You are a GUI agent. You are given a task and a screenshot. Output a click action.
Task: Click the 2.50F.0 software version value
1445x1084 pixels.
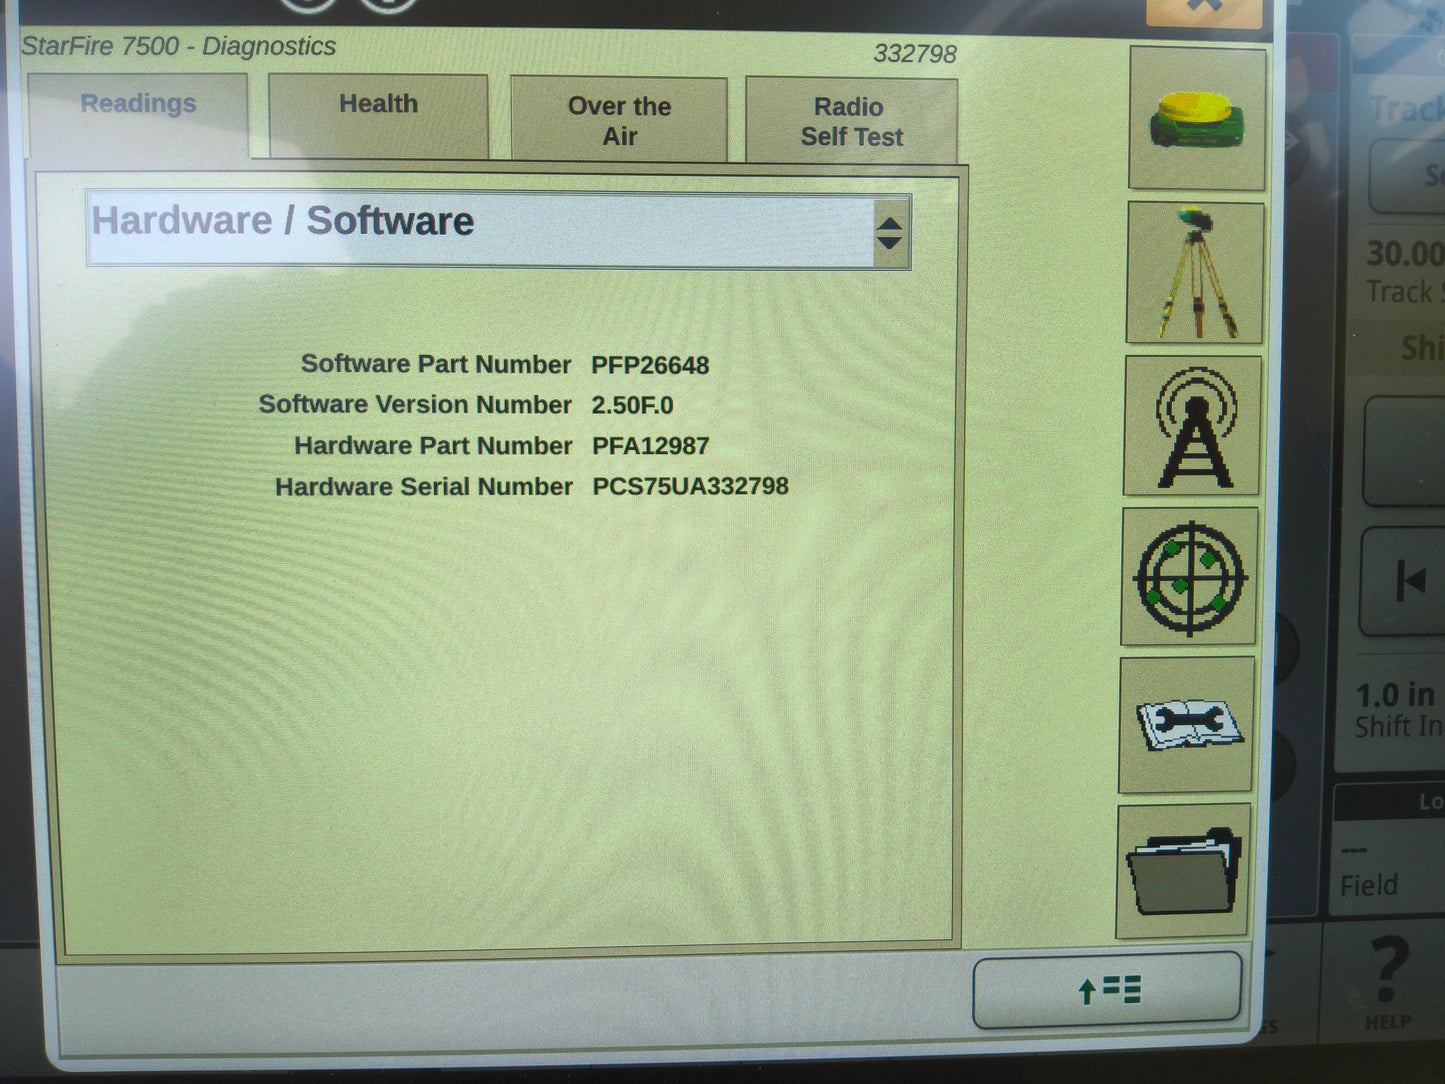632,405
